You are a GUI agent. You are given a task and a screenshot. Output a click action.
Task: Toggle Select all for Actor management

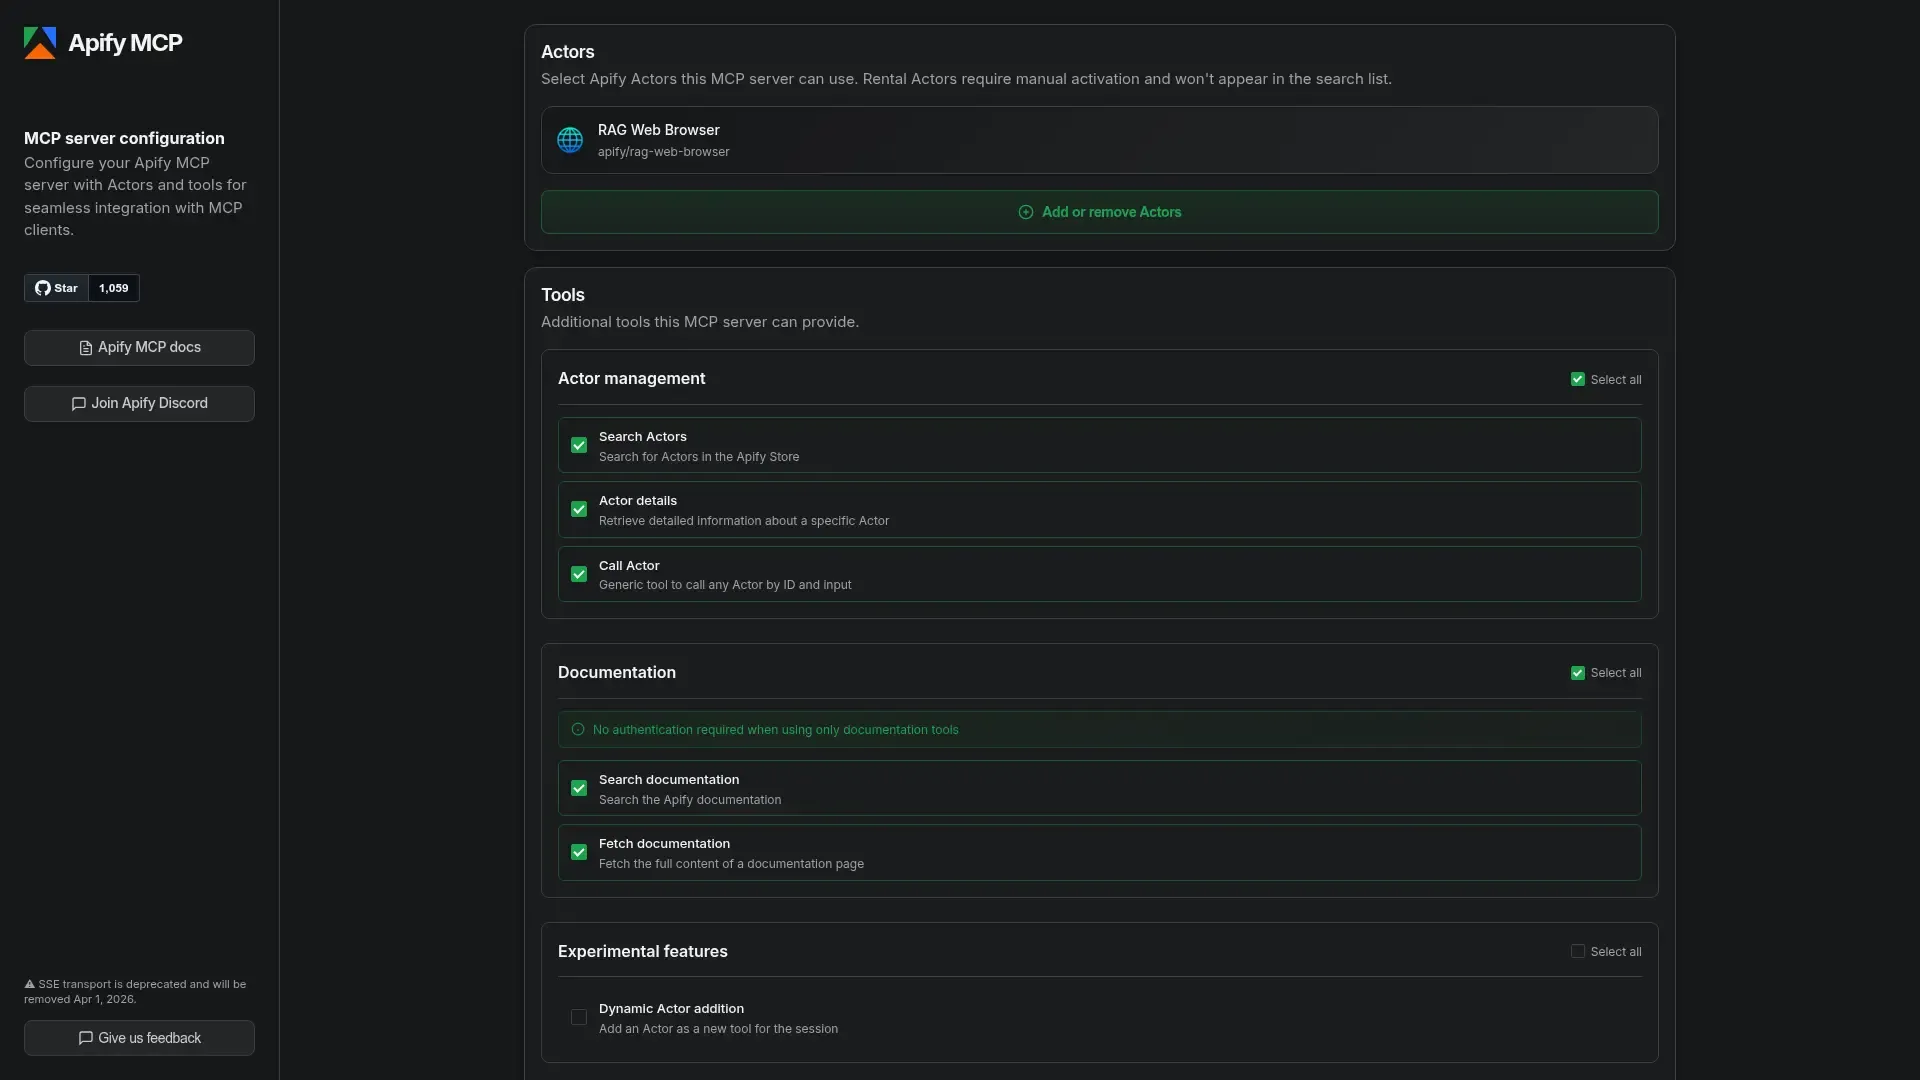click(x=1578, y=380)
